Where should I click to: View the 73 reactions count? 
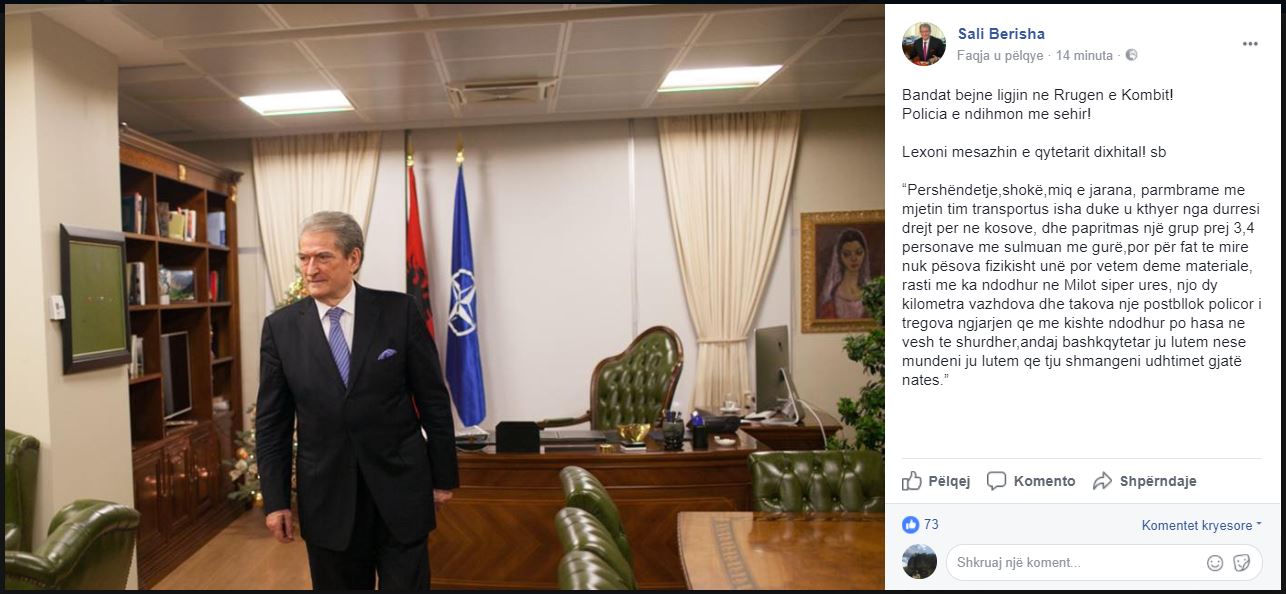click(x=931, y=524)
